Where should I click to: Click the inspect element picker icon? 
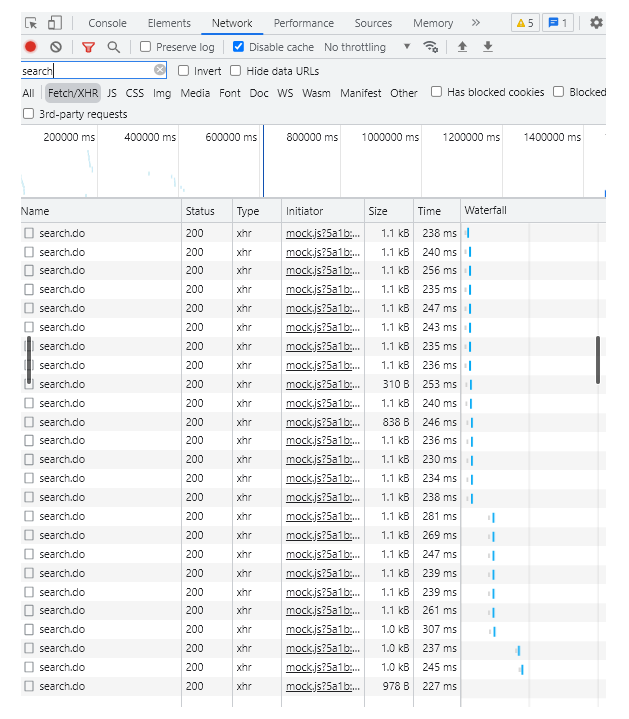[31, 23]
